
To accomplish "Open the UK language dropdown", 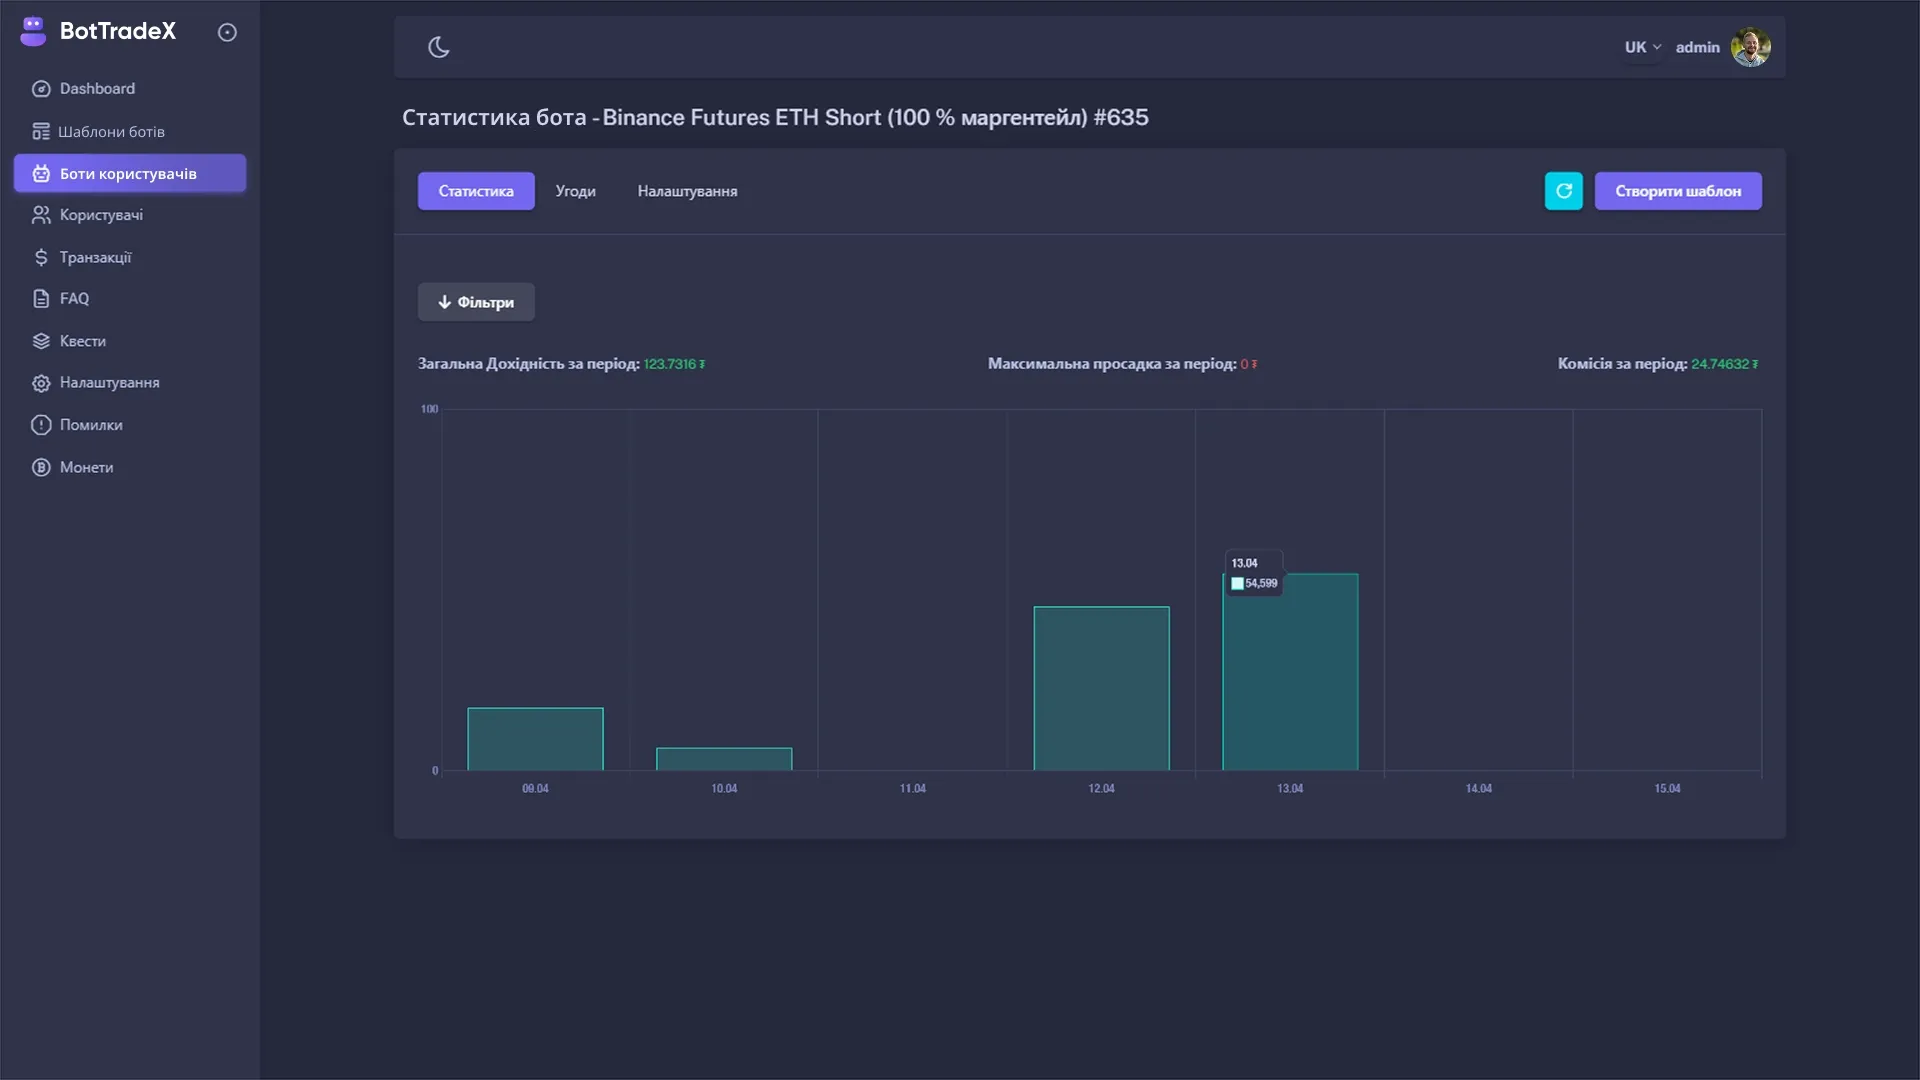I will point(1641,46).
